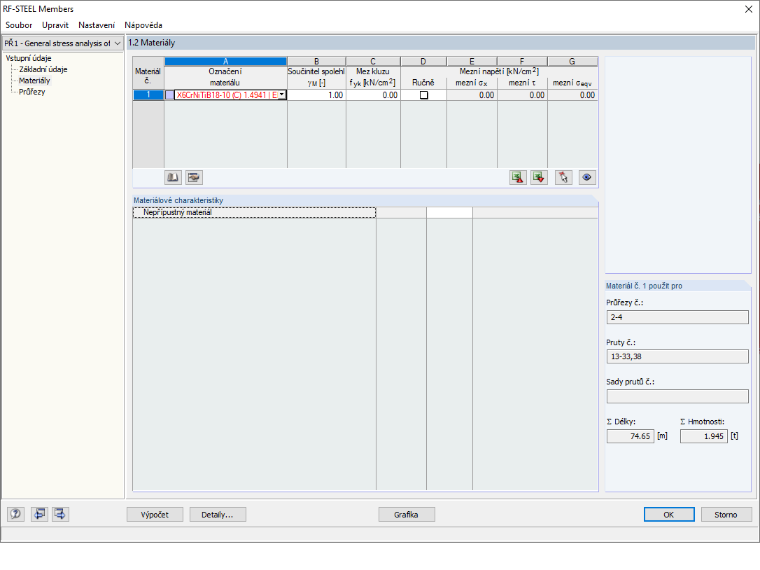Screen dimensions: 760x570
Task: Export table to Excel icon
Action: pos(518,177)
